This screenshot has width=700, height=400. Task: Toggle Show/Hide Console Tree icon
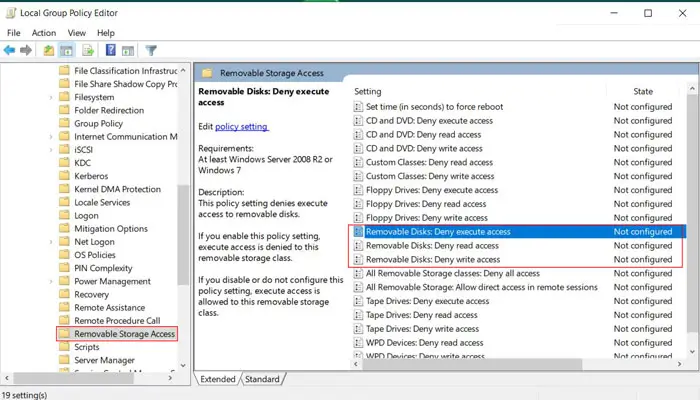click(x=67, y=50)
